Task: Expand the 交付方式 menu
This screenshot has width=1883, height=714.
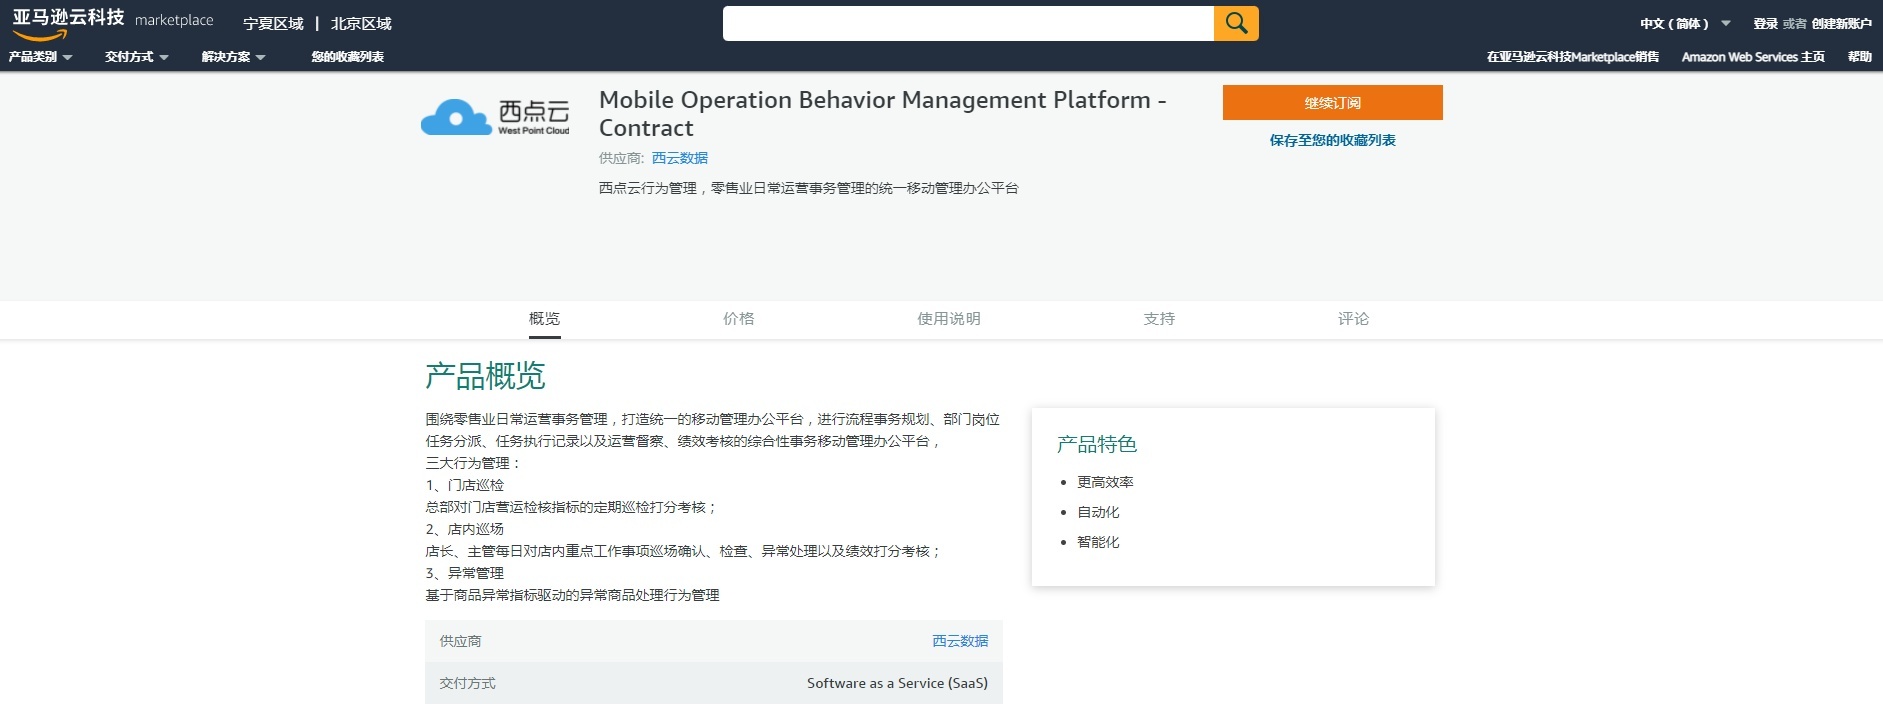Action: pos(137,57)
